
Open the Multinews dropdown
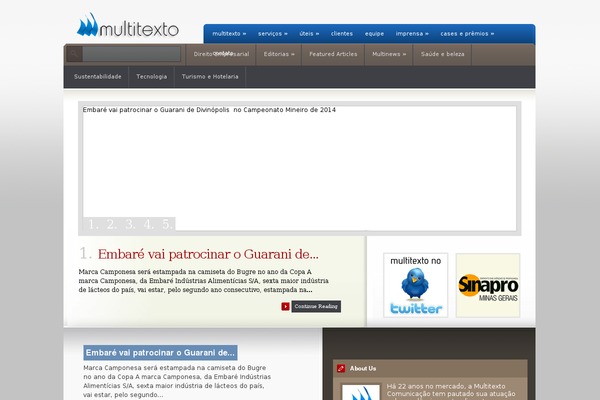pos(389,54)
